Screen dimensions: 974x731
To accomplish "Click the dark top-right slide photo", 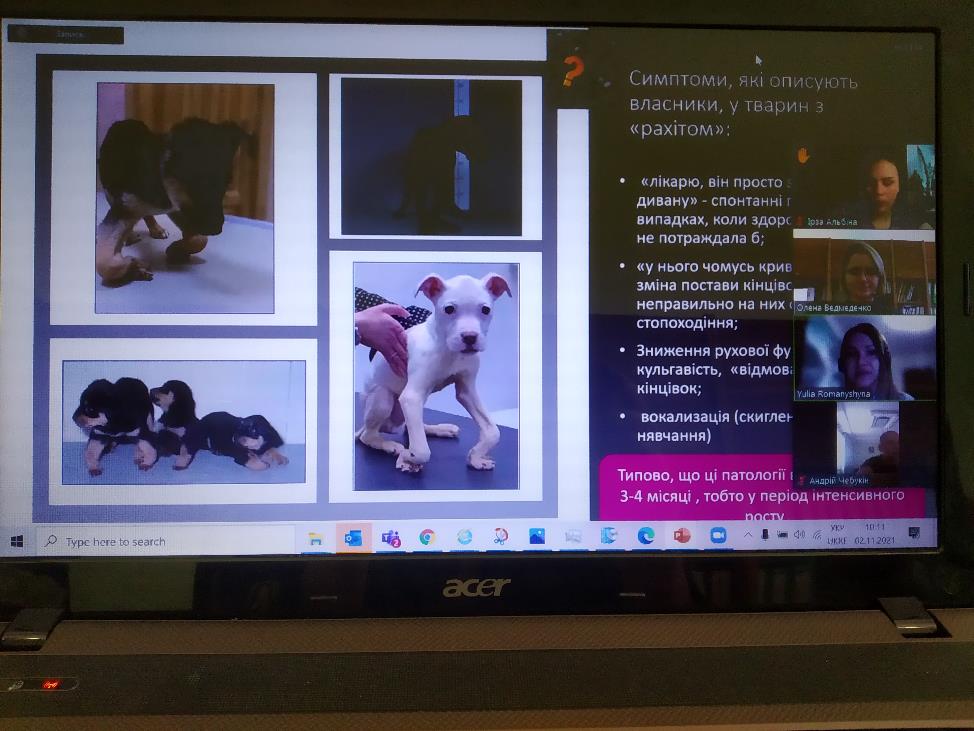I will (x=432, y=157).
